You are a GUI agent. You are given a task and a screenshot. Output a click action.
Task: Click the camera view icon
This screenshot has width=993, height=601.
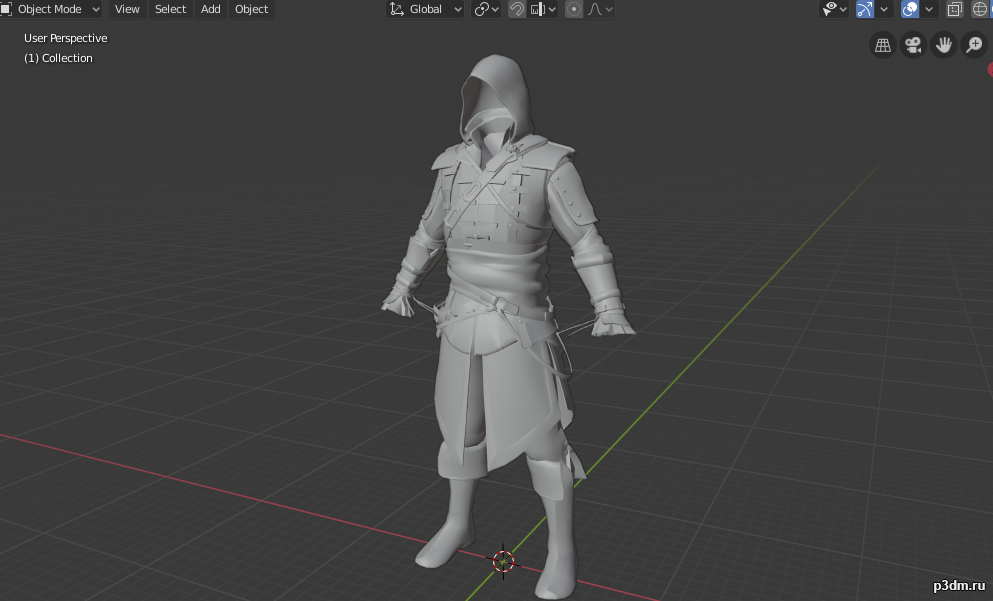[912, 45]
